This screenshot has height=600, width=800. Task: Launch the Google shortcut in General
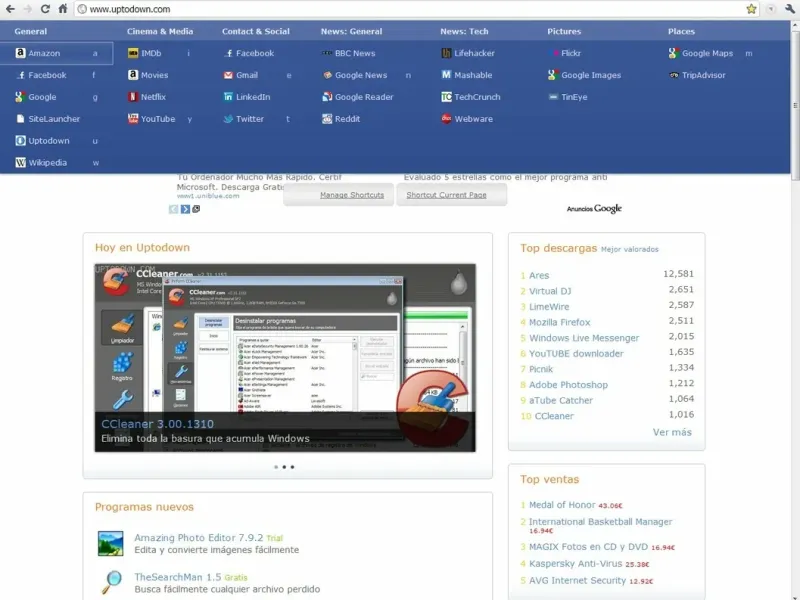pyautogui.click(x=36, y=97)
